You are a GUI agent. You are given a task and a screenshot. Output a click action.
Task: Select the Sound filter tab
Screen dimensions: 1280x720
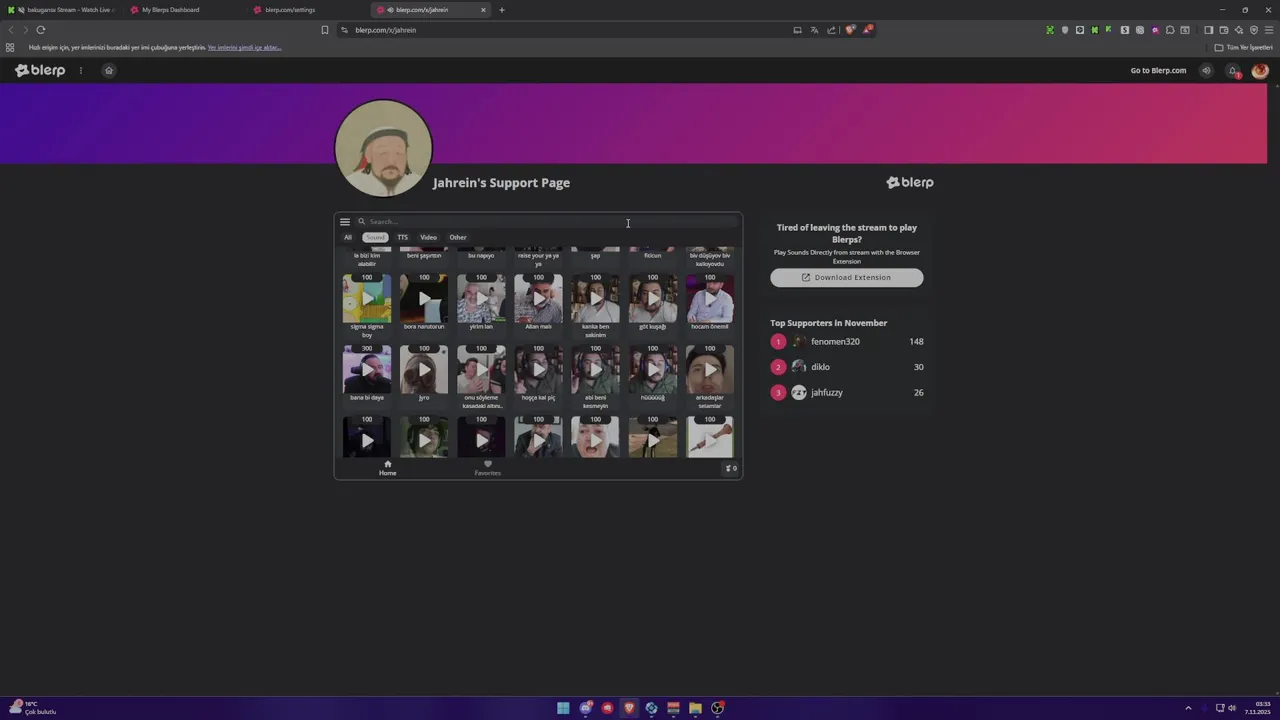tap(375, 238)
